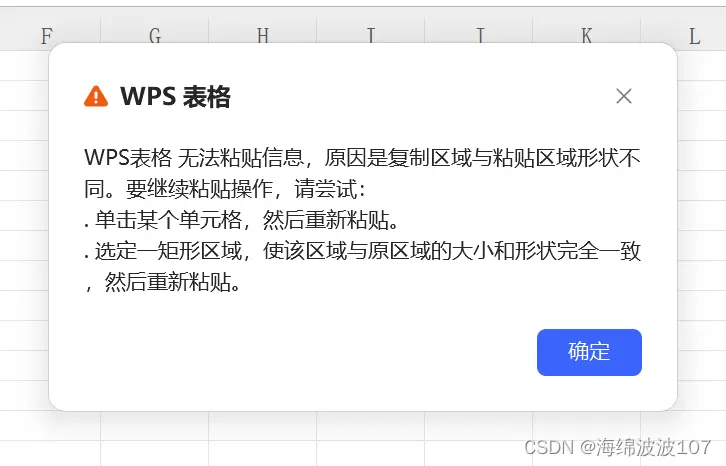Click the text "WPS表格 无法粘贴信息"
Screen dimensions: 726x466
click(x=194, y=158)
